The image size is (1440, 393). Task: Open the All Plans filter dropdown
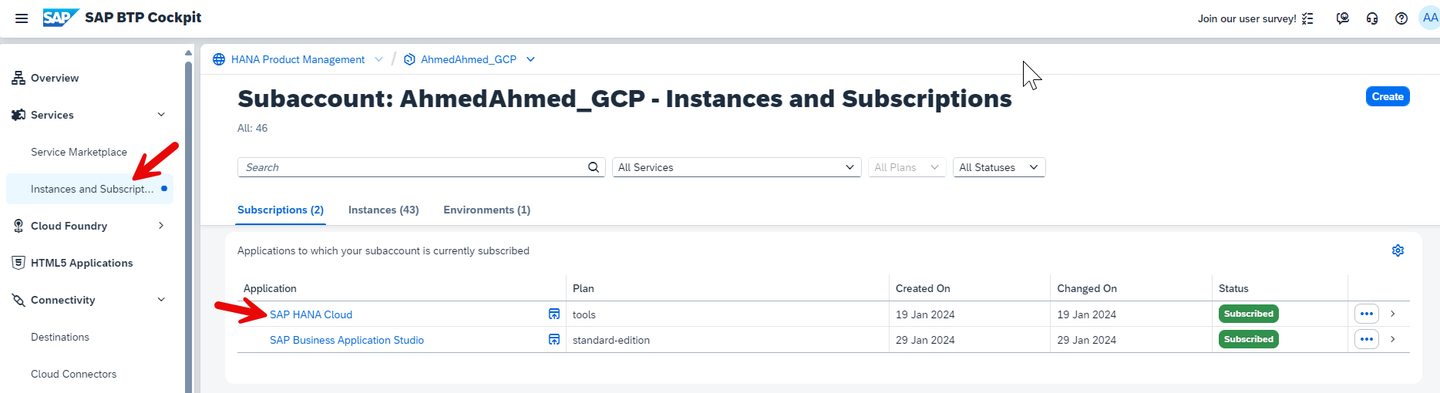coord(907,167)
